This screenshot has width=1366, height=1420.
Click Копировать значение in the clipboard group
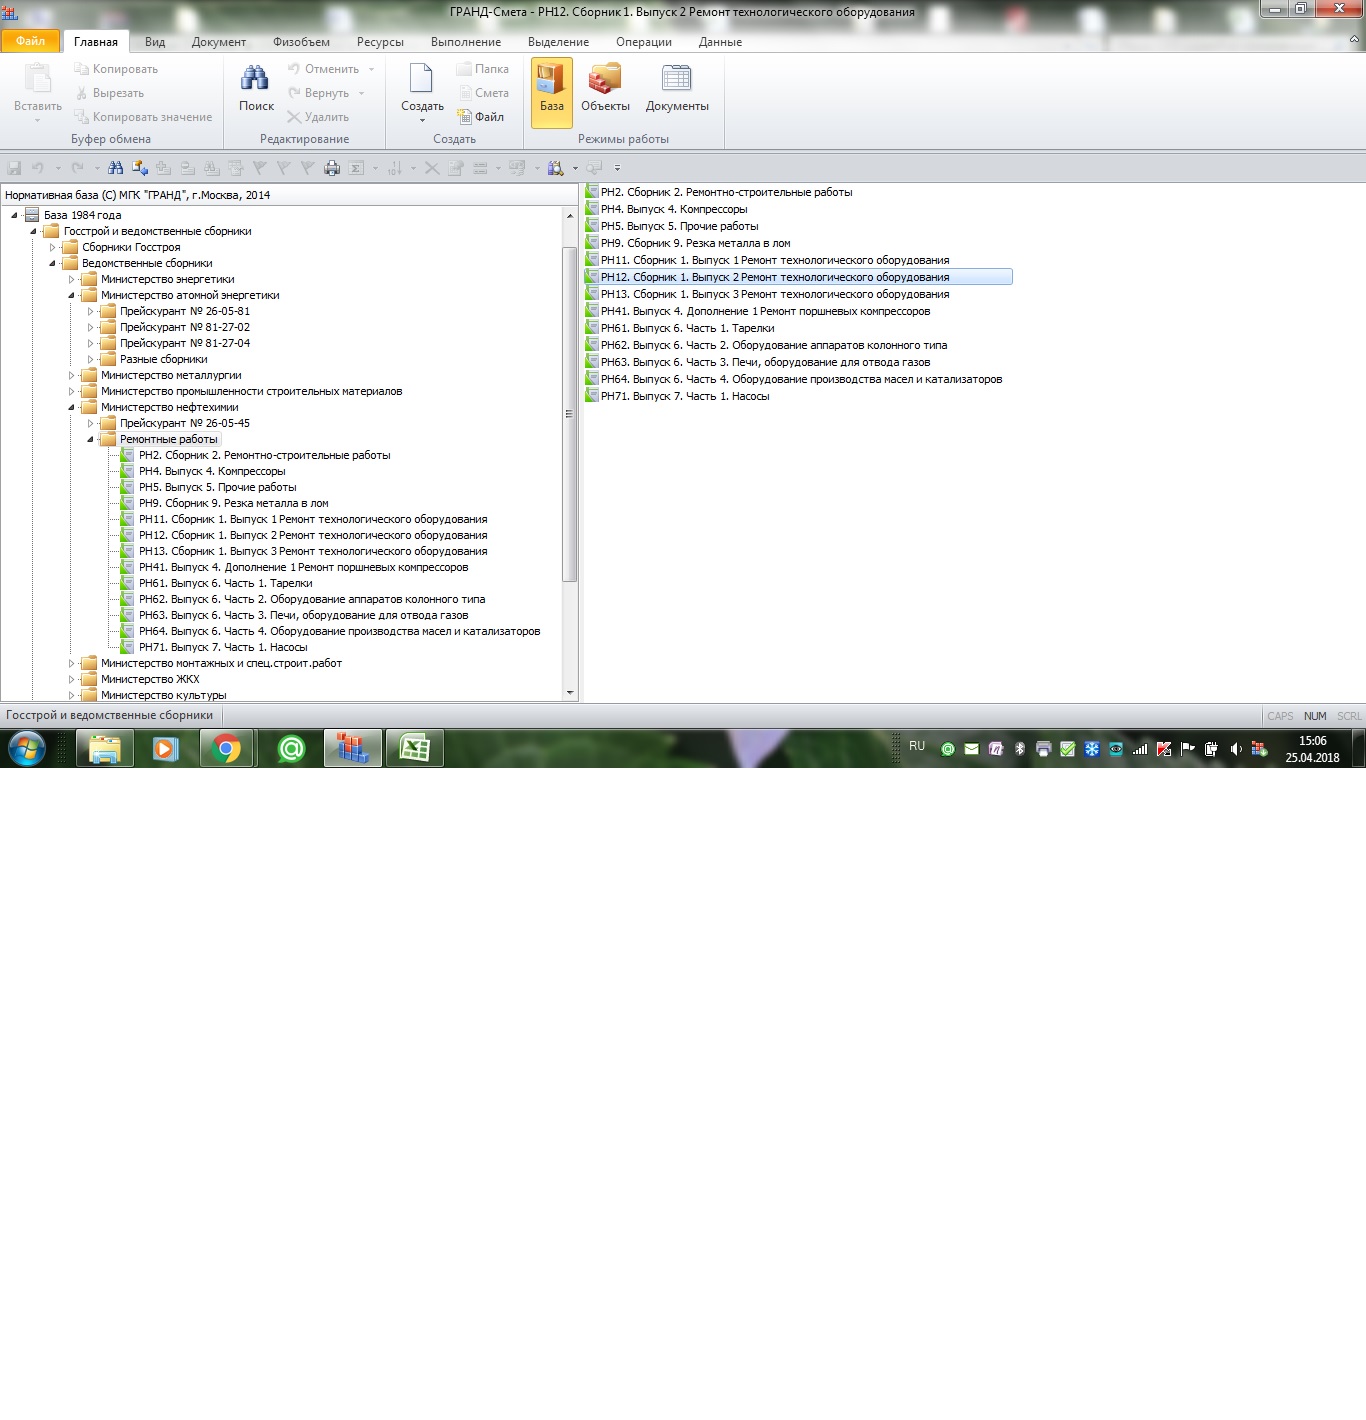click(x=143, y=117)
